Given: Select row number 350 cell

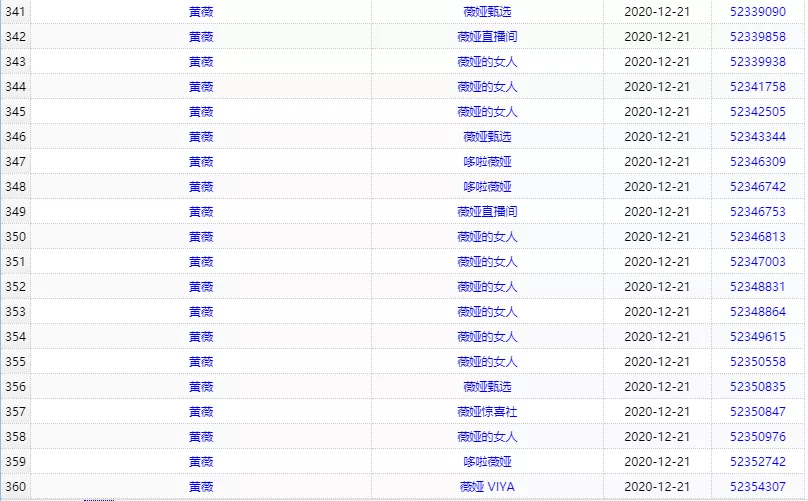Looking at the screenshot, I should (x=15, y=237).
